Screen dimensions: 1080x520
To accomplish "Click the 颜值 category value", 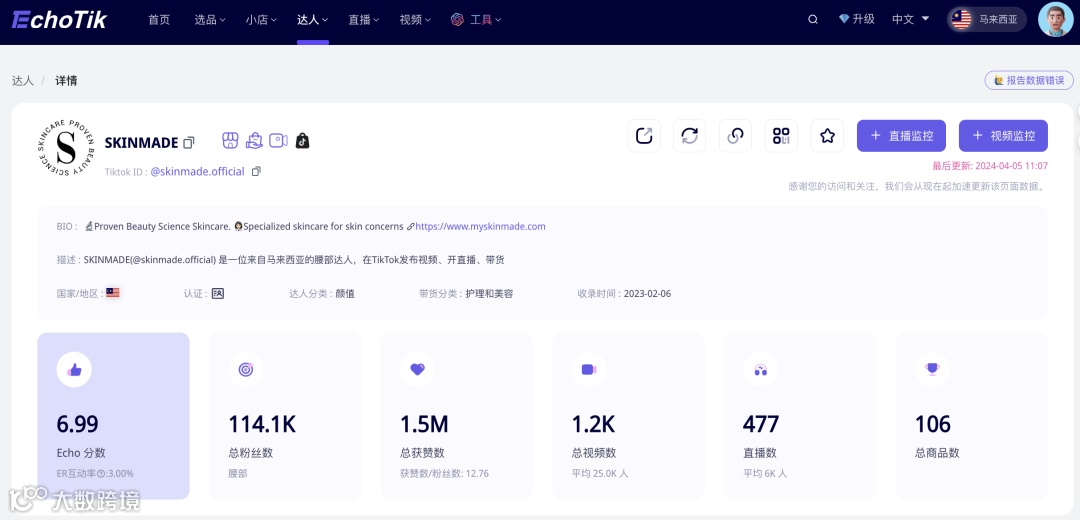I will (345, 293).
